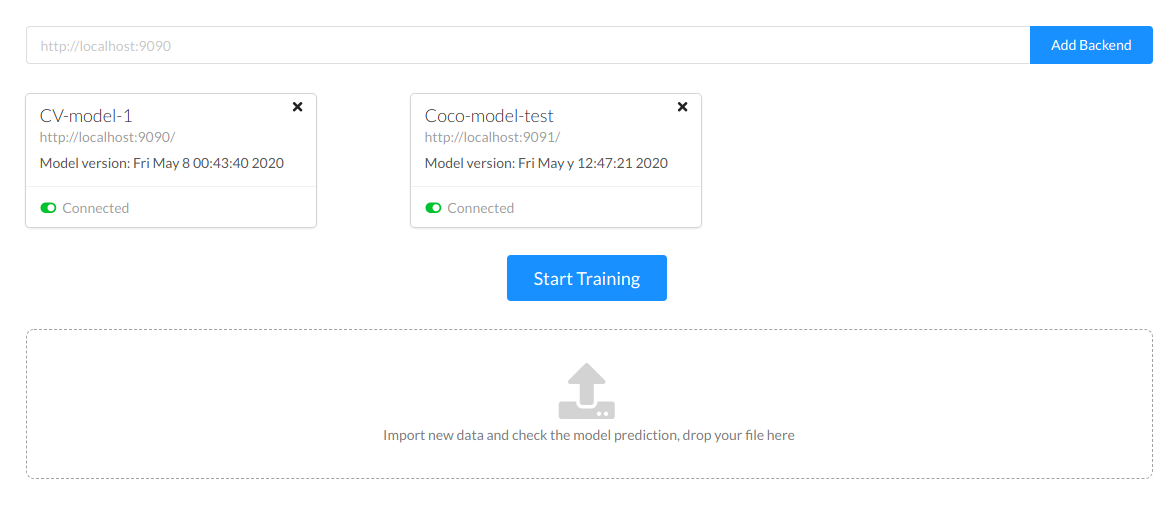
Task: Toggle the green connection switch on CV-model-1
Action: click(48, 208)
